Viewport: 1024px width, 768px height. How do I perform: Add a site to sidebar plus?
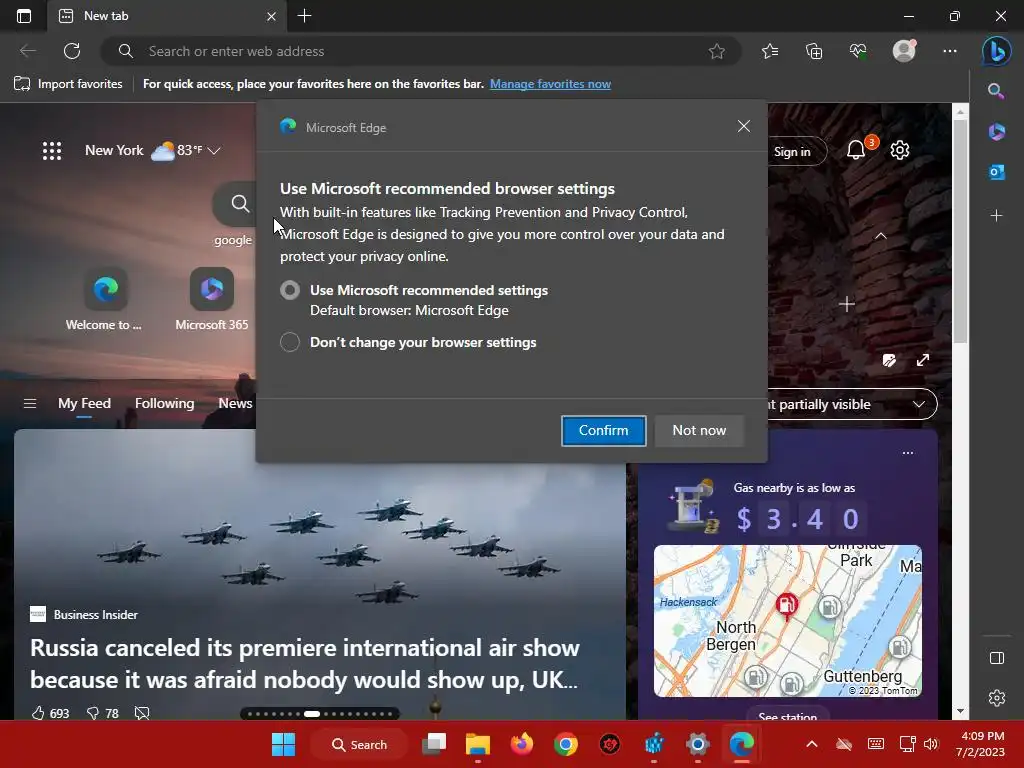[996, 216]
